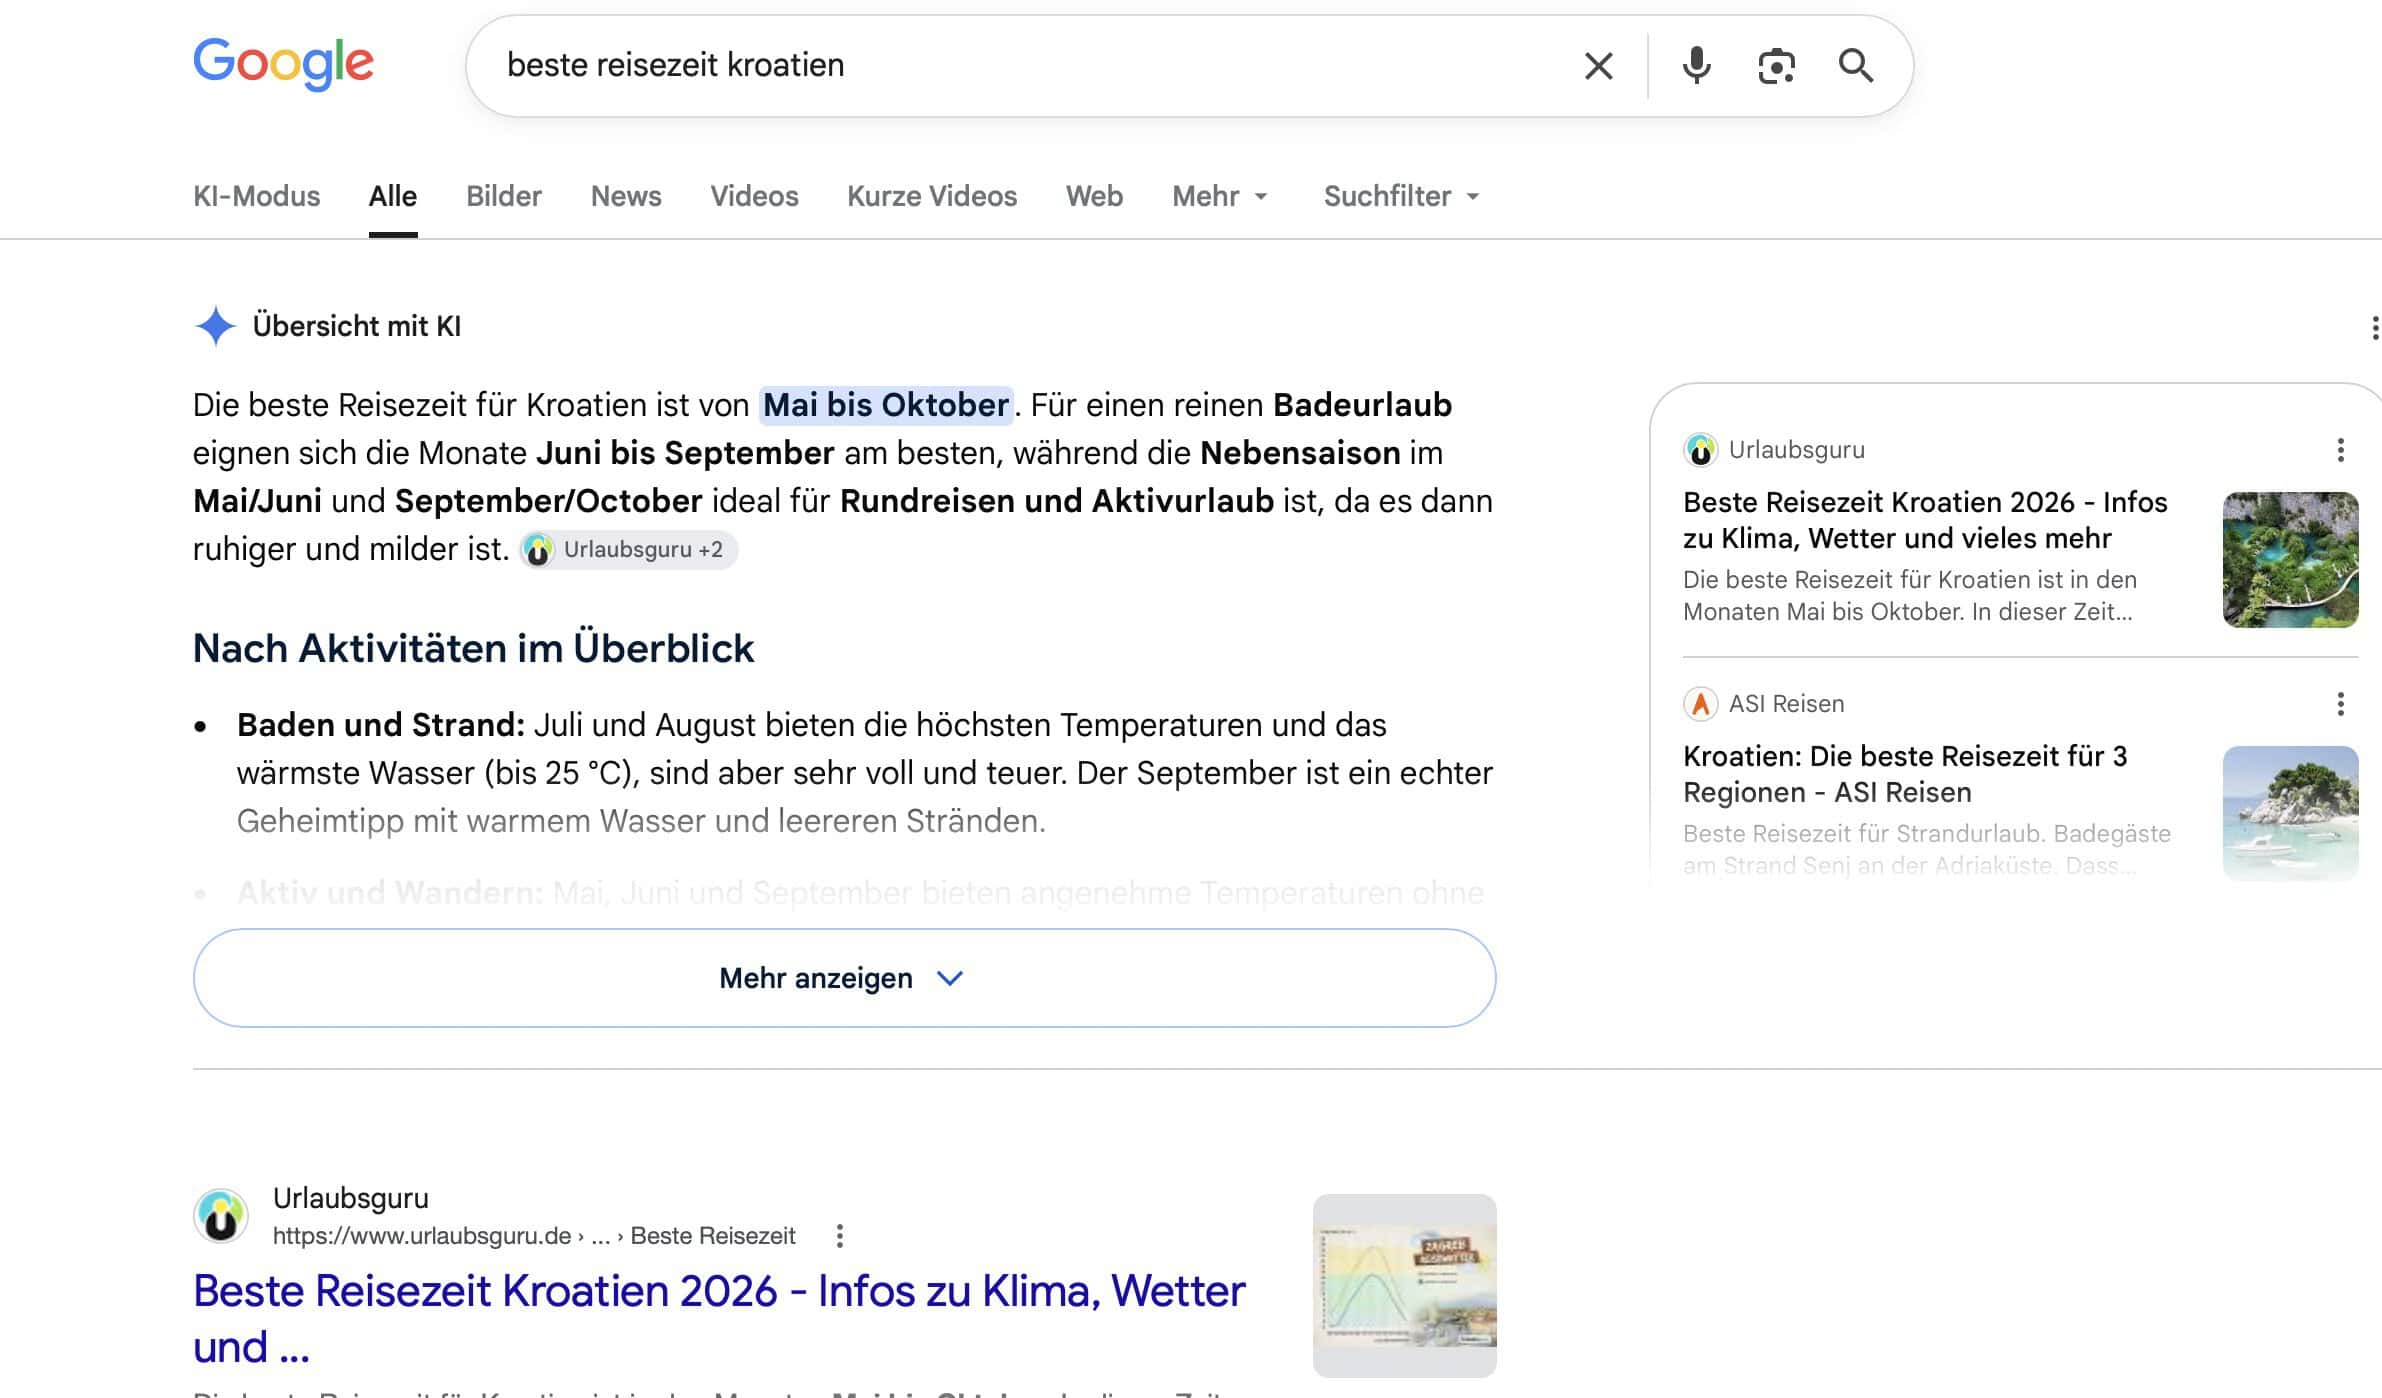Click ASI Reisen favicon in source card
Image resolution: width=2382 pixels, height=1398 pixels.
(x=1700, y=704)
